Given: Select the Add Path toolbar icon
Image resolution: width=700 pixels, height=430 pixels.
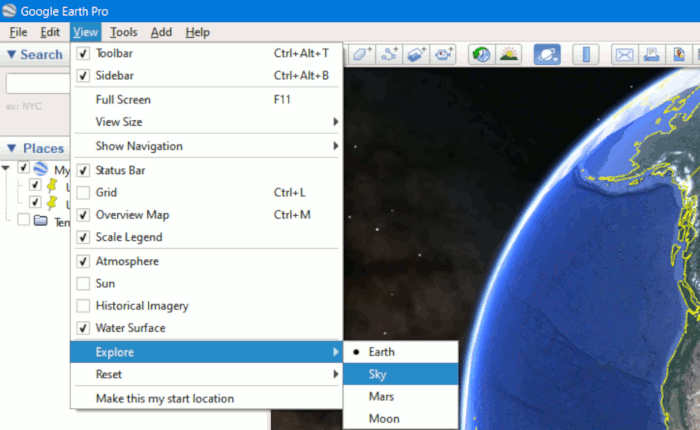Looking at the screenshot, I should 389,54.
